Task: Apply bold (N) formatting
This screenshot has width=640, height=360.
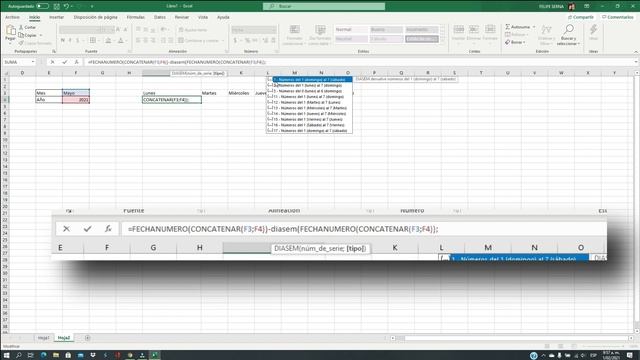Action: [63, 40]
